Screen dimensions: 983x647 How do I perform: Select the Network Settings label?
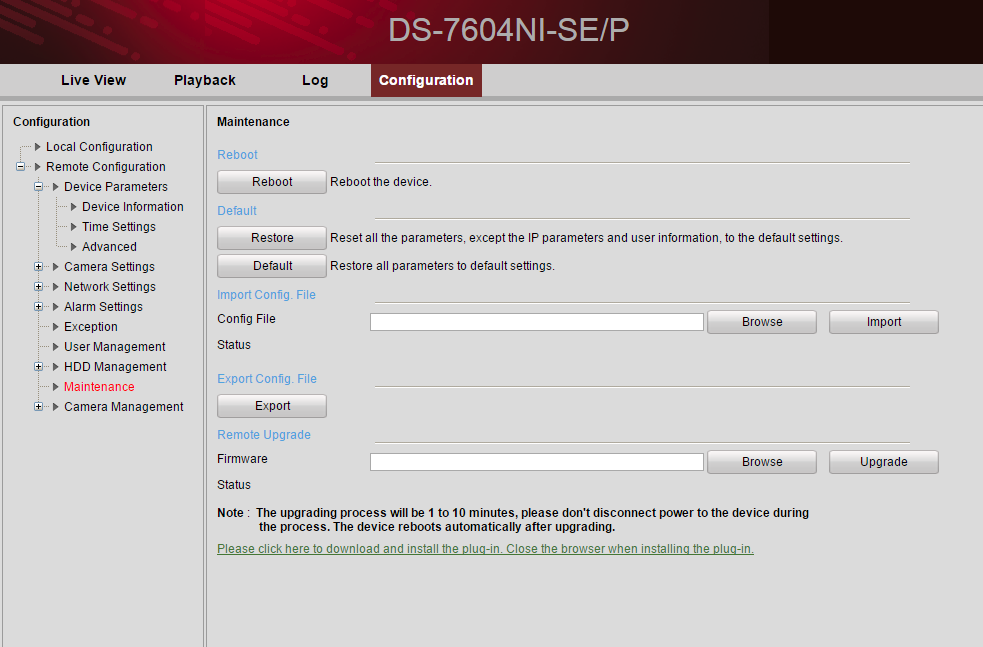pos(110,287)
